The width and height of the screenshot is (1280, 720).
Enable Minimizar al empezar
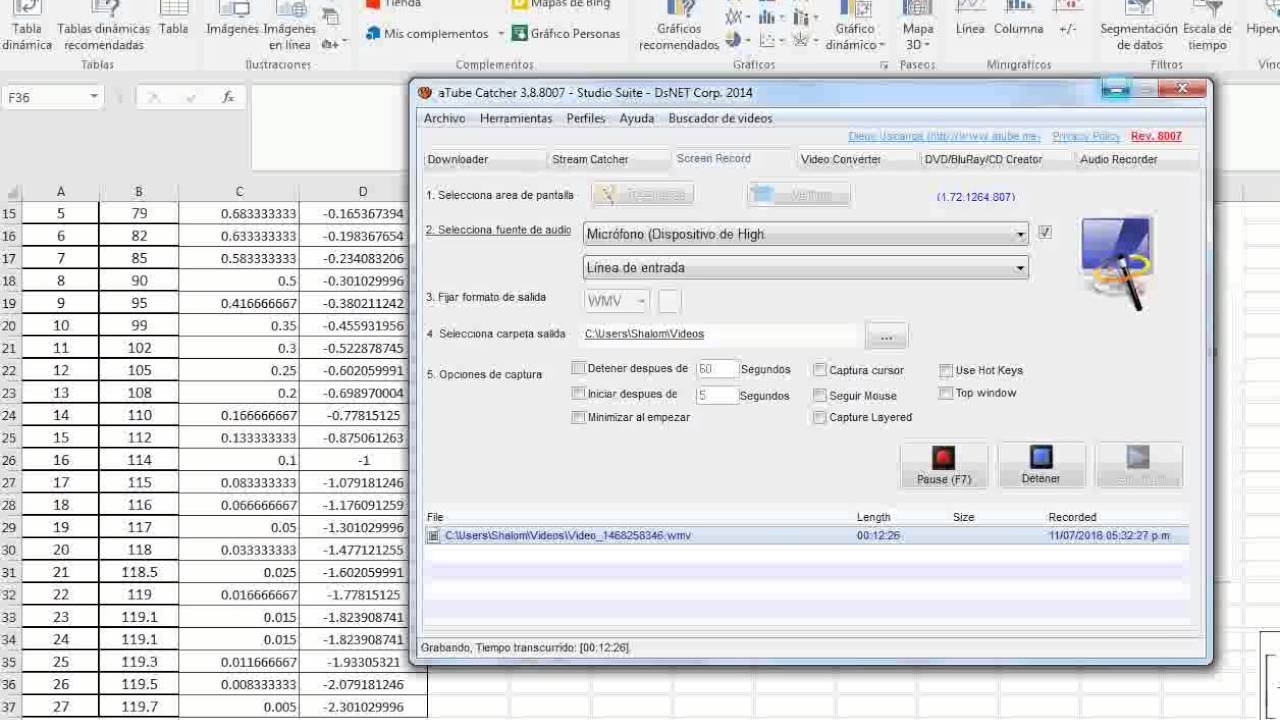tap(578, 417)
